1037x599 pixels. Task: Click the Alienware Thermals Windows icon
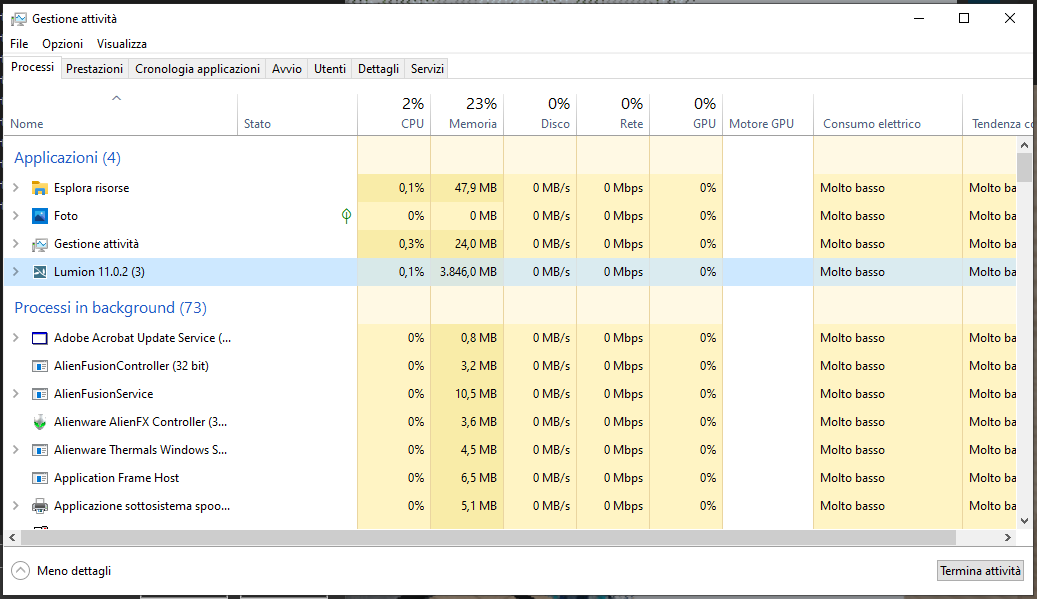click(x=40, y=450)
